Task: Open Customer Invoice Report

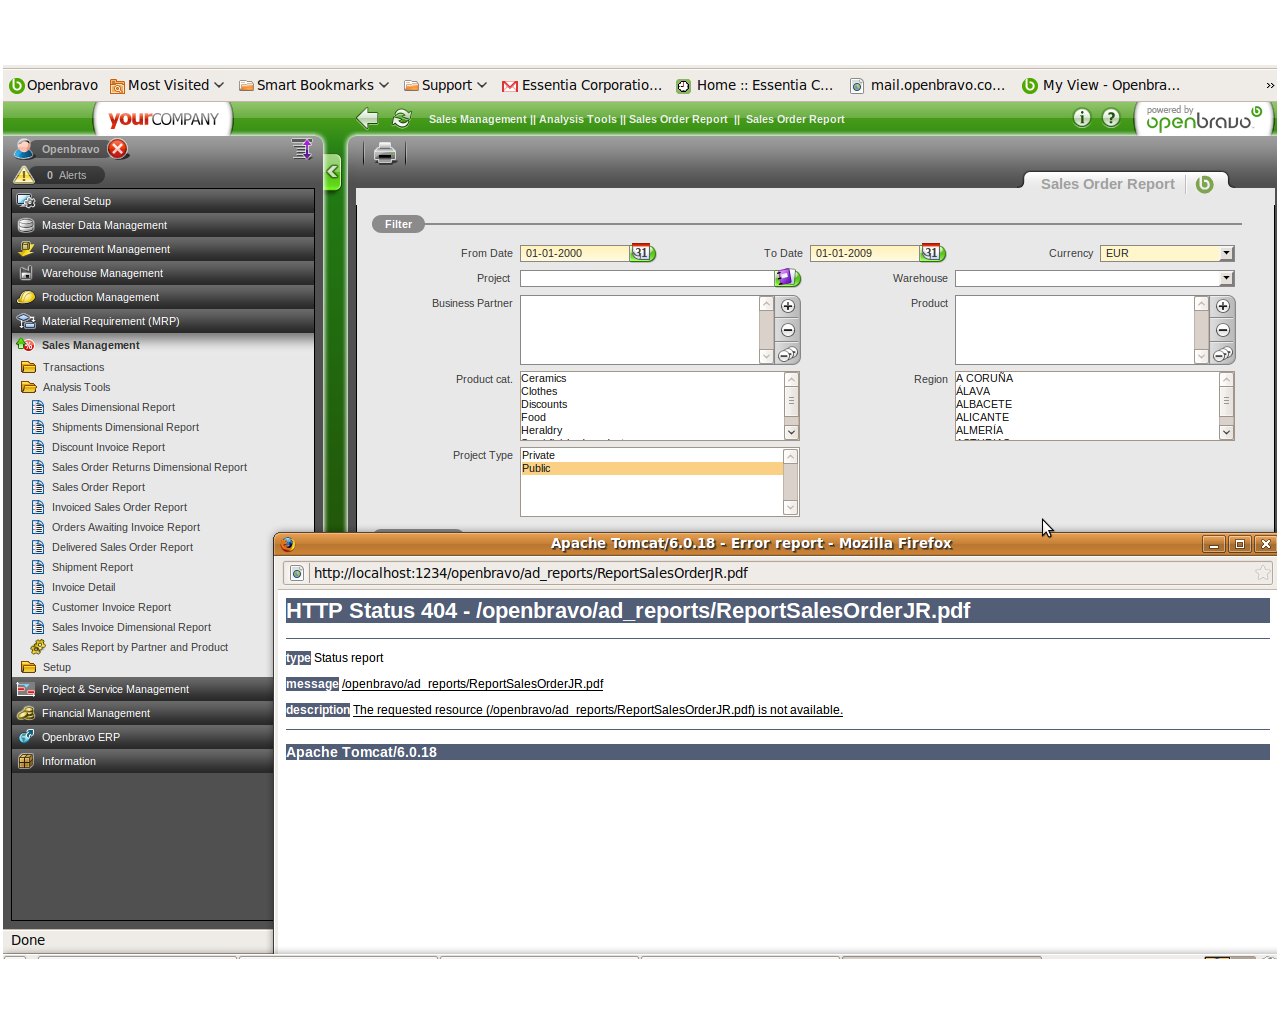Action: click(111, 607)
